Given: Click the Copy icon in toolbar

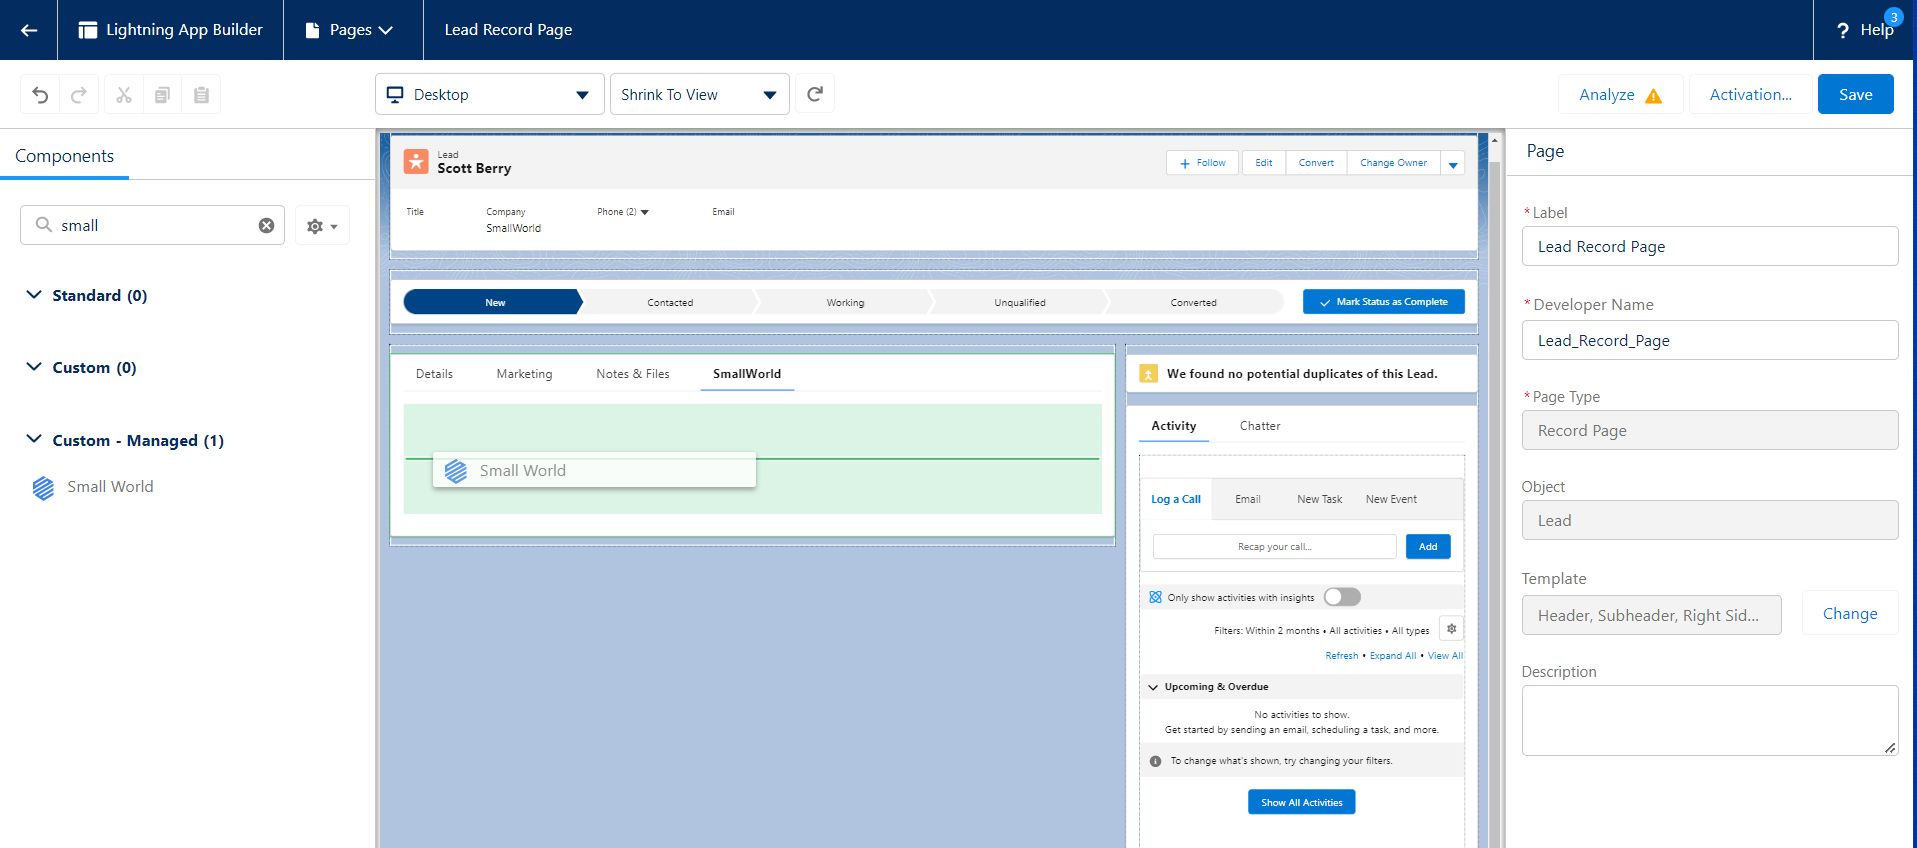Looking at the screenshot, I should tap(162, 95).
